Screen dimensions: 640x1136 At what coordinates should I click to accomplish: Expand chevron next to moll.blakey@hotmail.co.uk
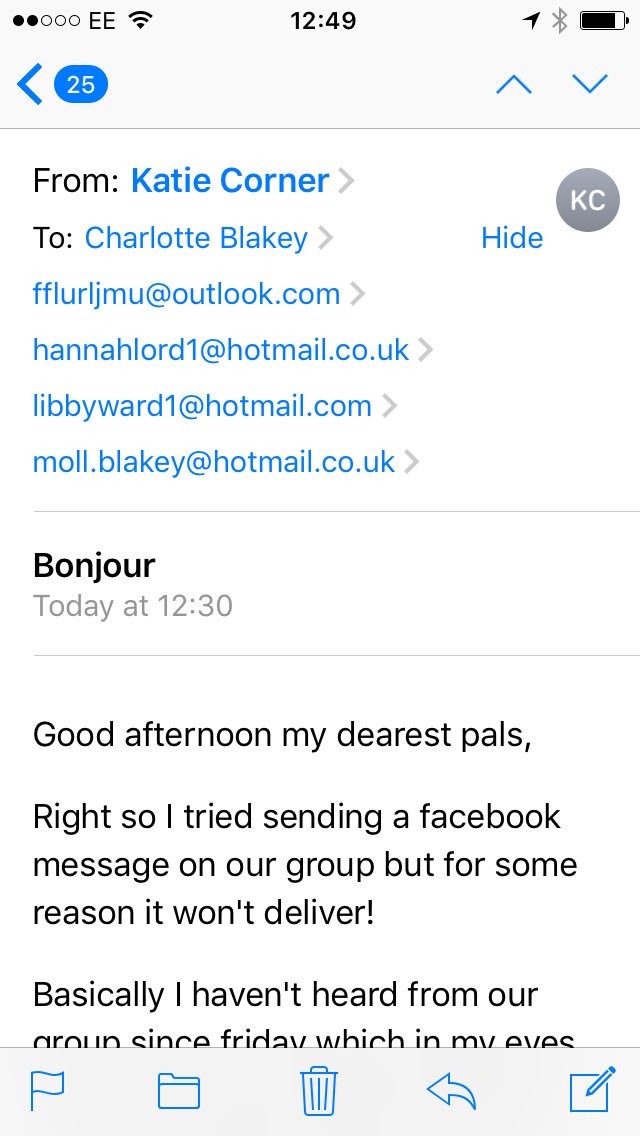click(x=412, y=462)
